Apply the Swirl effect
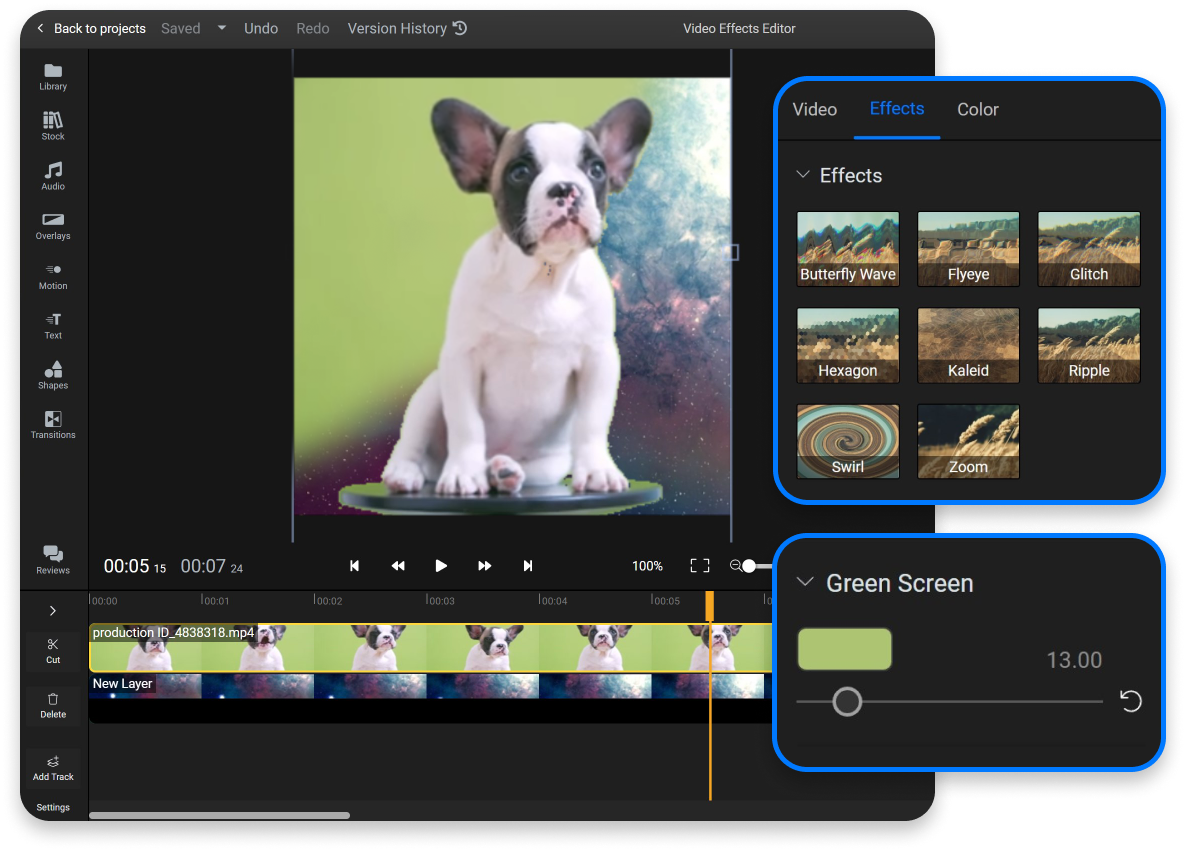This screenshot has height=851, width=1186. tap(847, 440)
